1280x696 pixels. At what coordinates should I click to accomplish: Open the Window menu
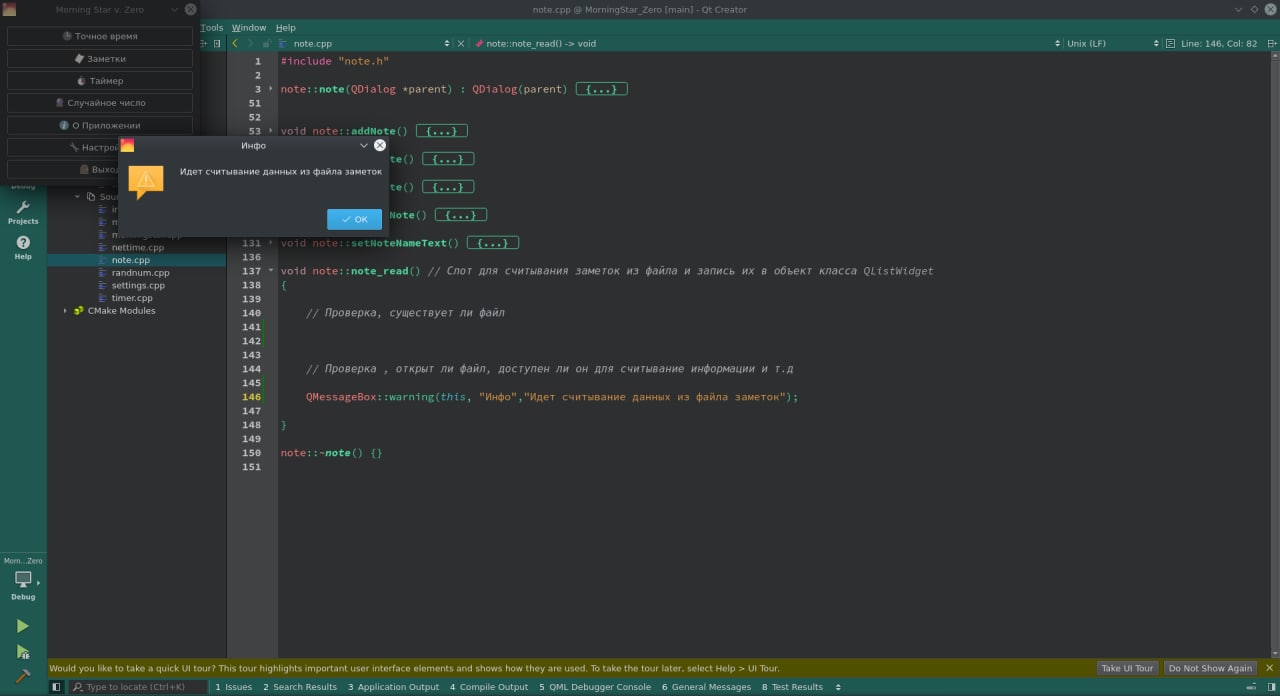(249, 28)
